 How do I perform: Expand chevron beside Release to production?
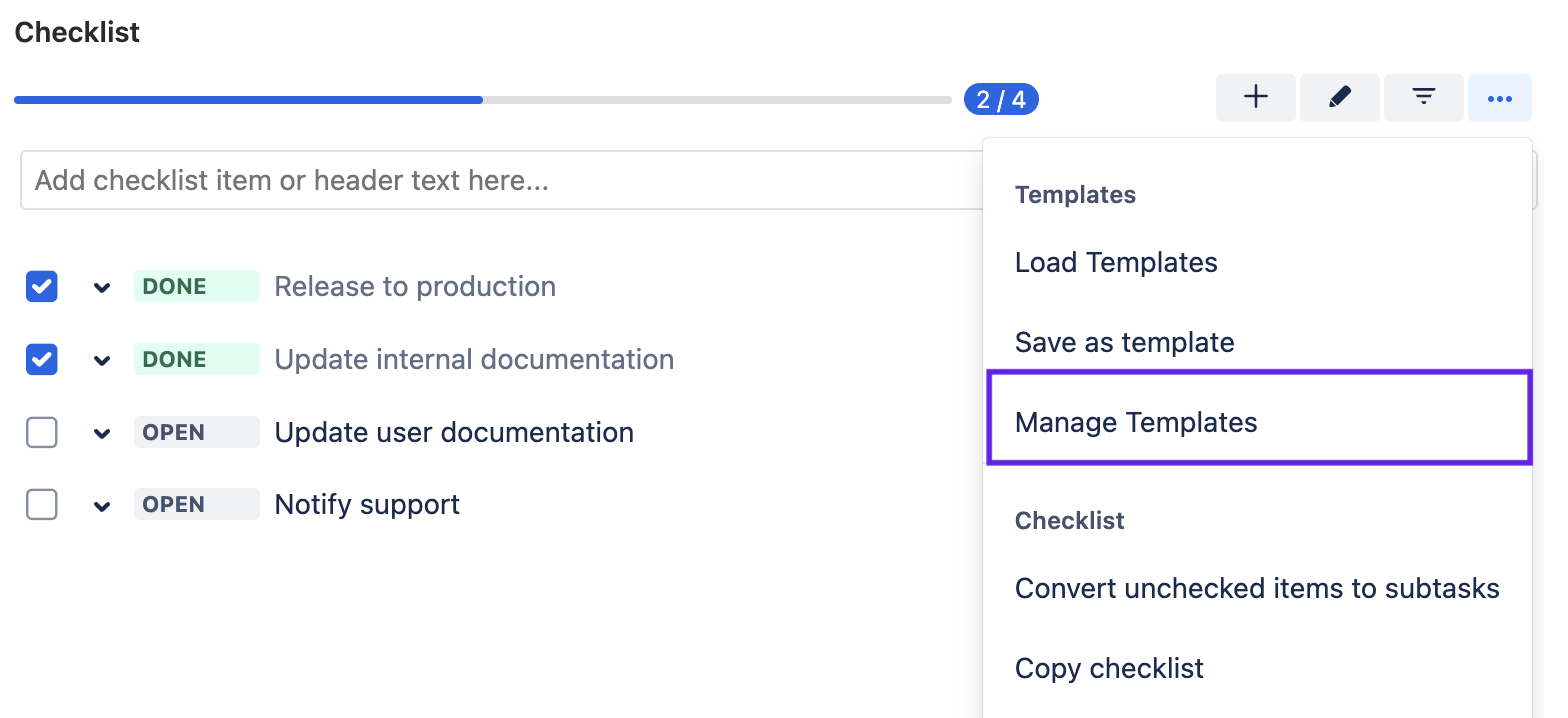coord(101,288)
